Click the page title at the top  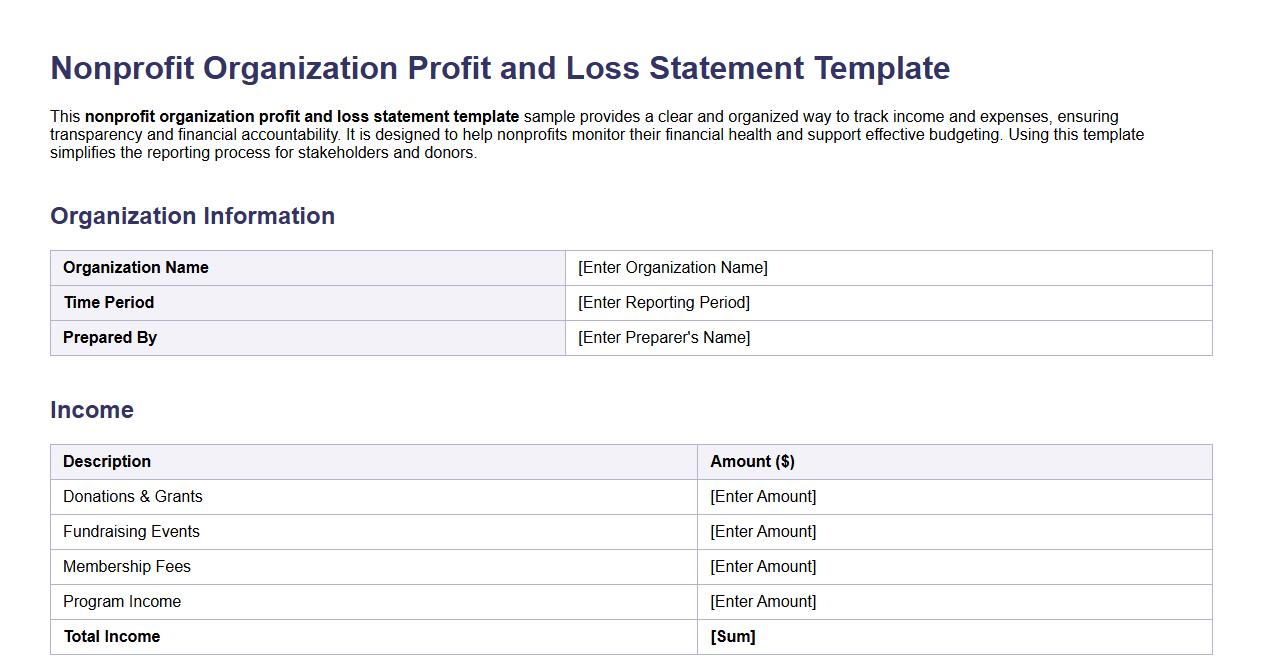pos(500,68)
